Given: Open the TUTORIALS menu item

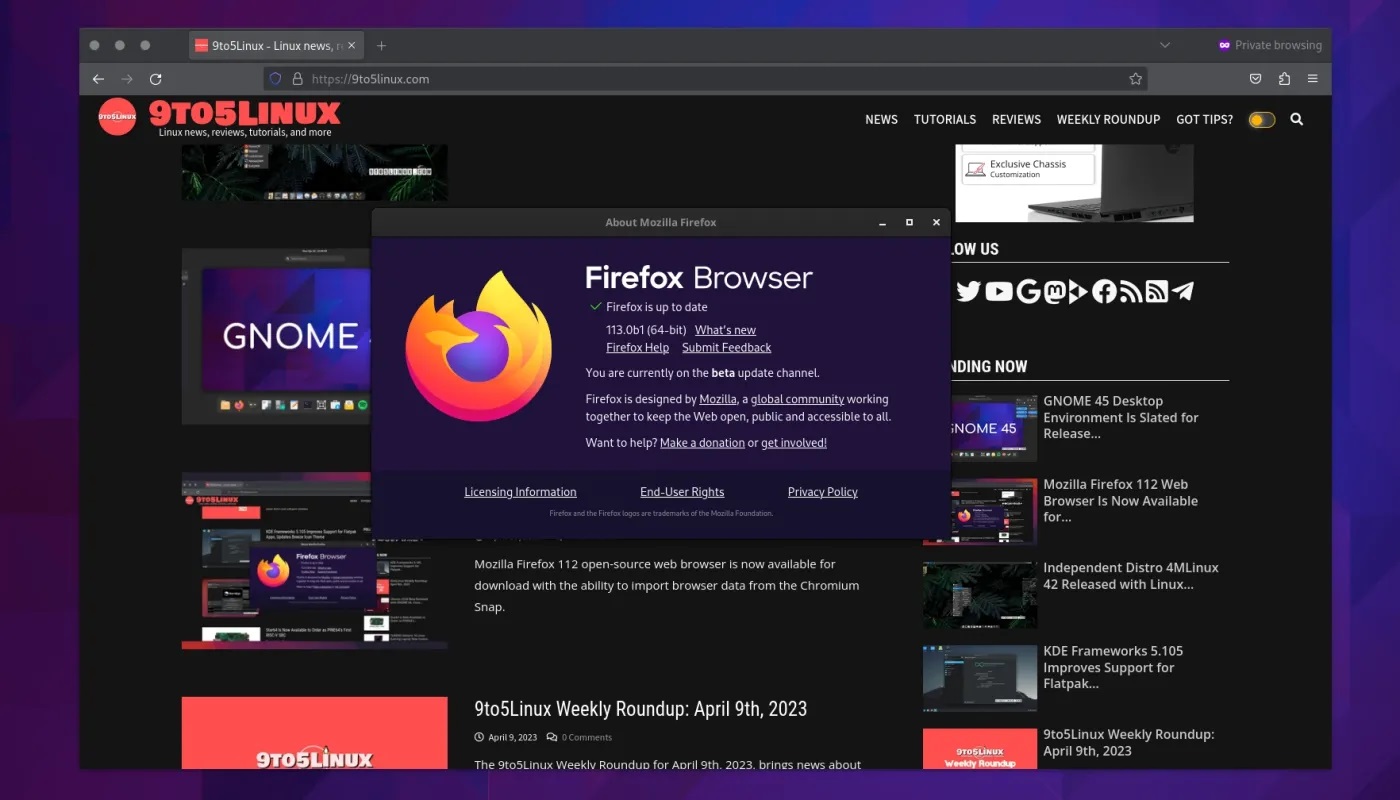Looking at the screenshot, I should click(945, 119).
